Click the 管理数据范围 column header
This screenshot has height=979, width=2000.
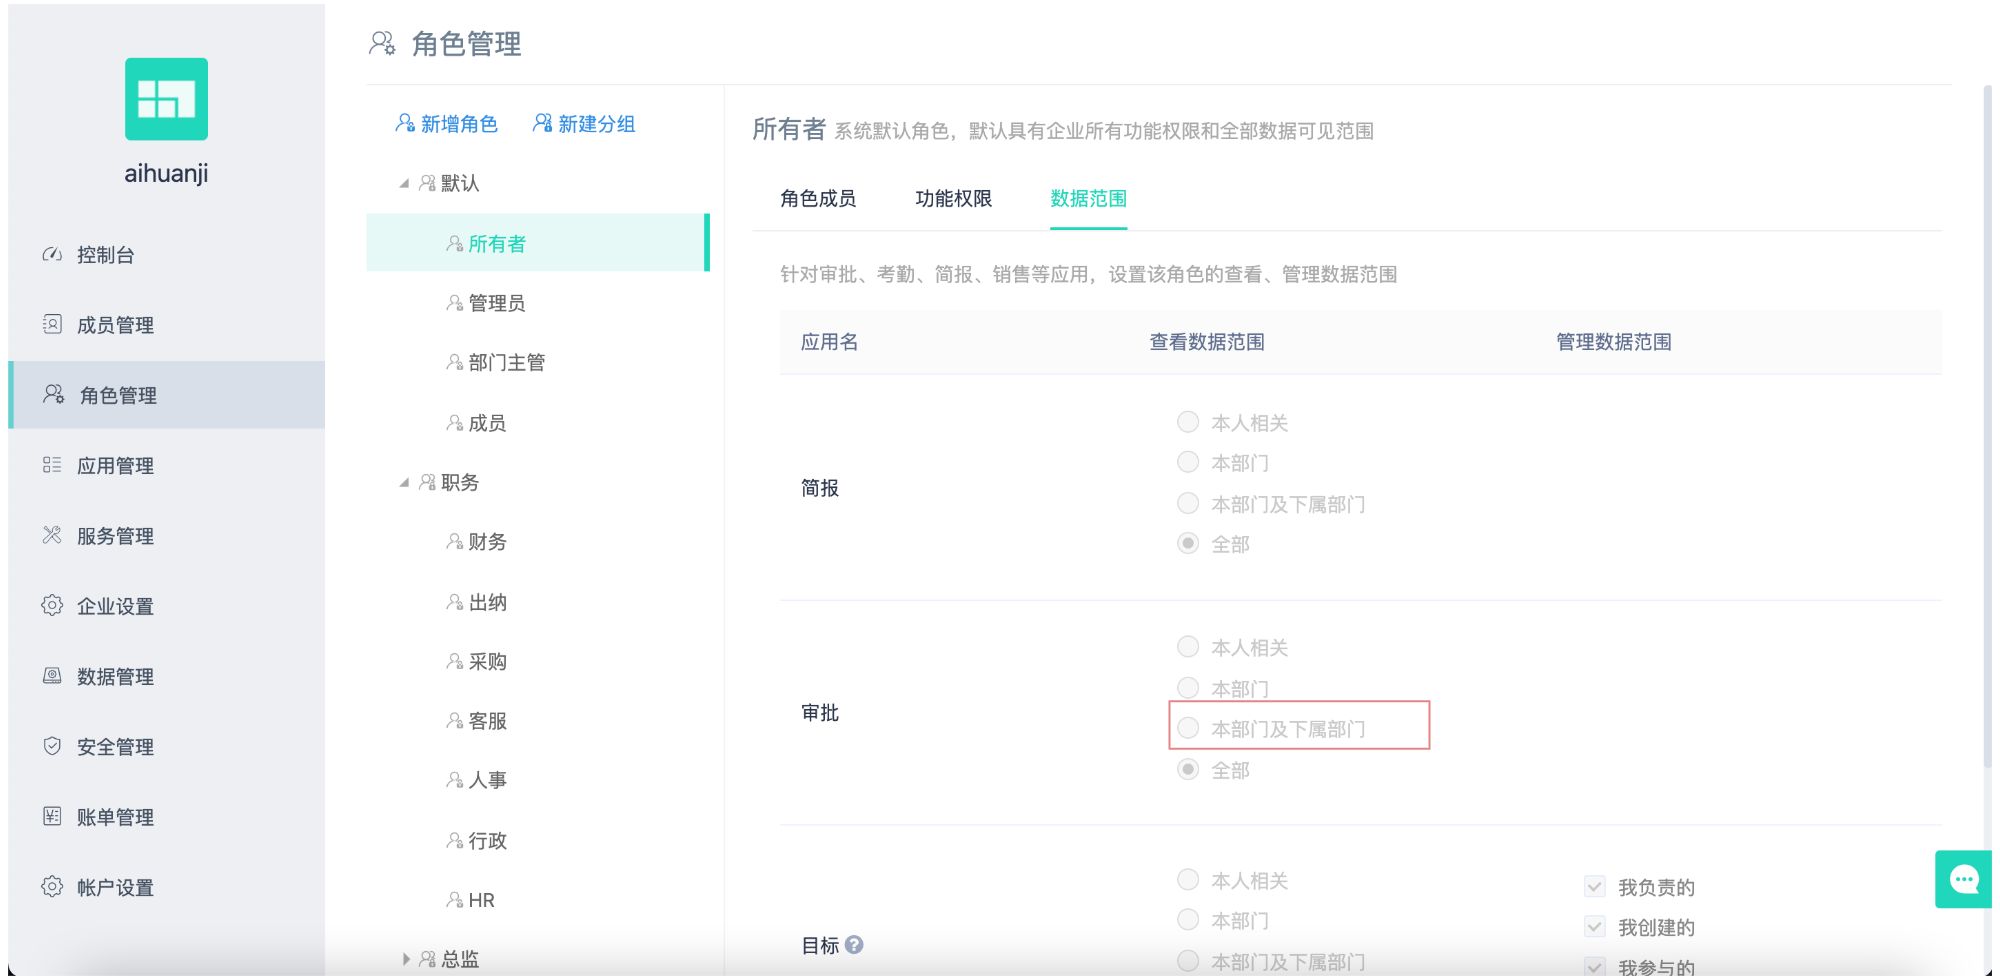(1614, 342)
